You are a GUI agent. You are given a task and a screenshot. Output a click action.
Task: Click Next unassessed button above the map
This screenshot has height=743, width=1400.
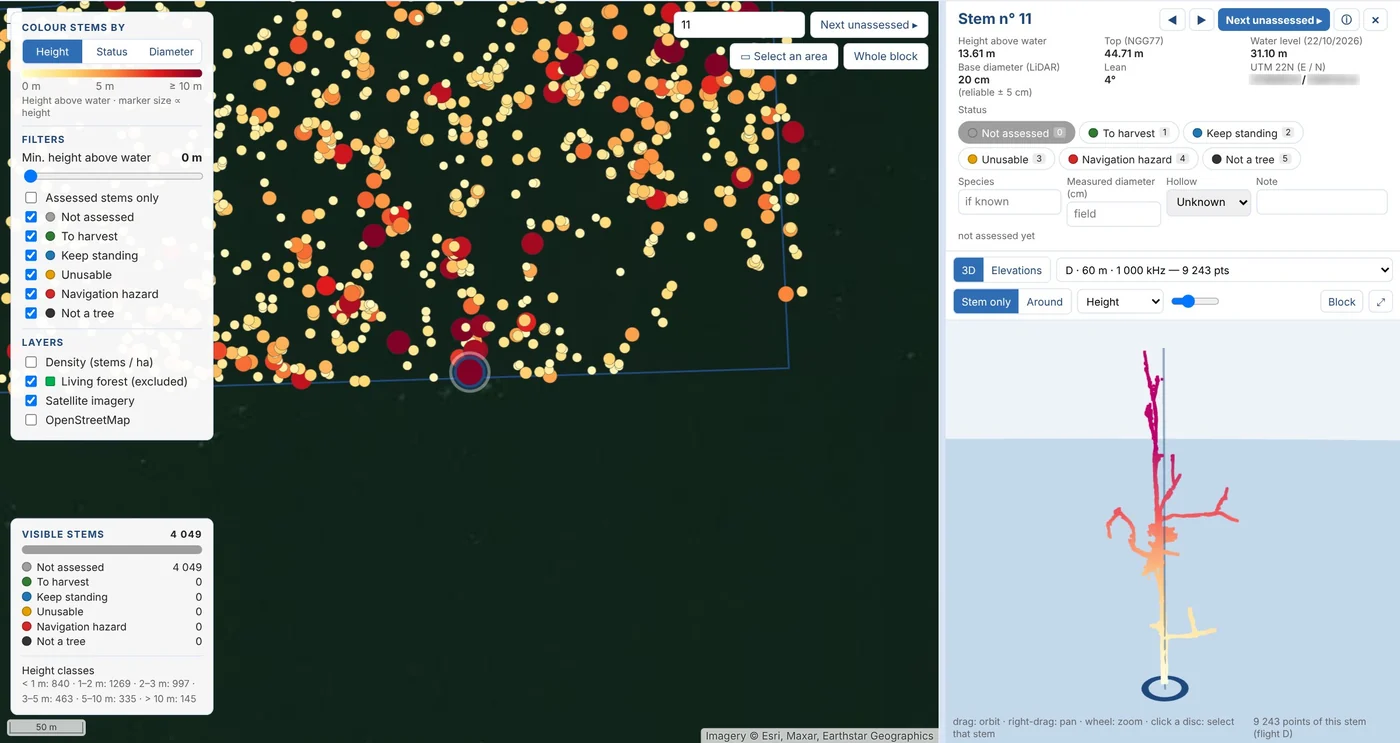click(x=869, y=25)
